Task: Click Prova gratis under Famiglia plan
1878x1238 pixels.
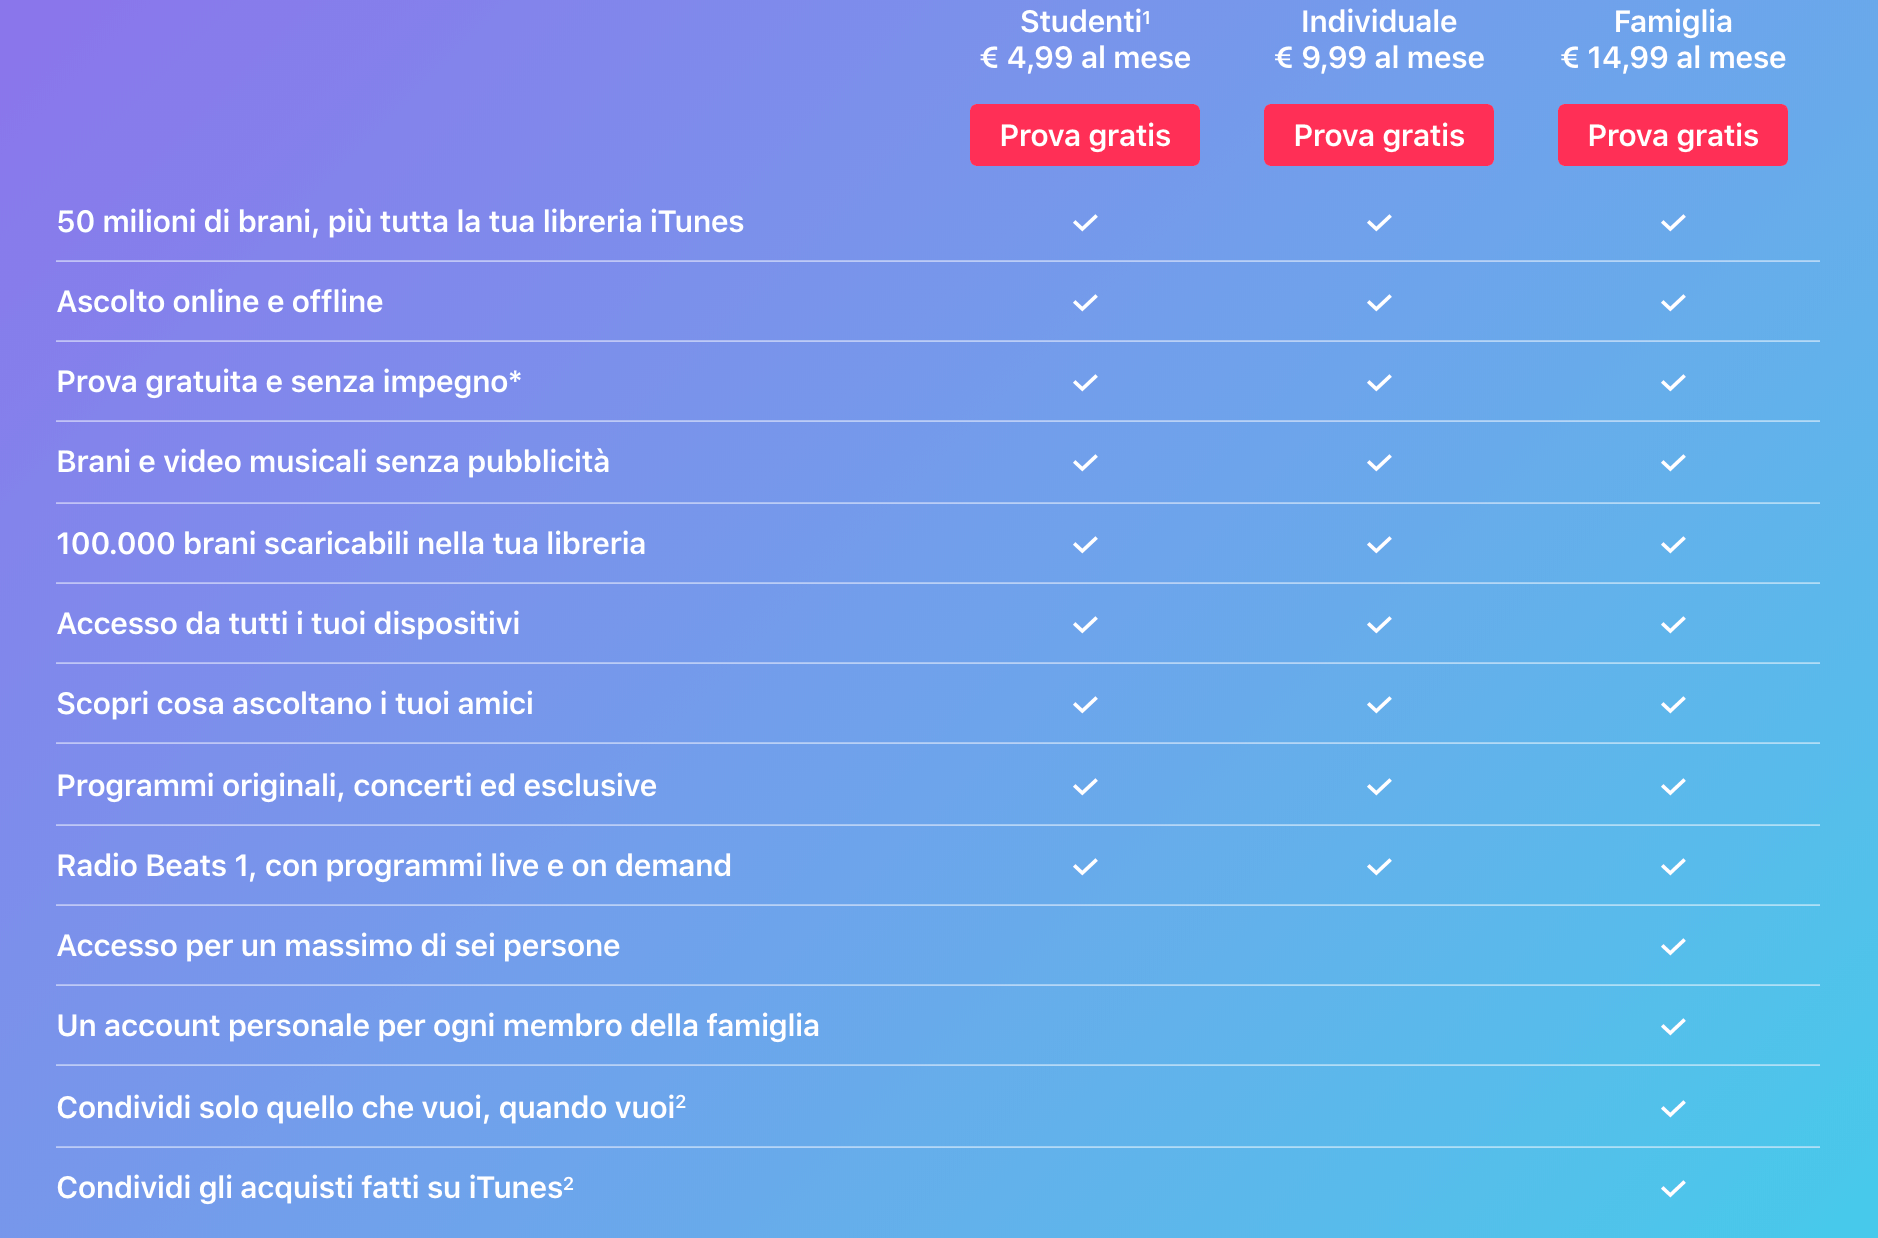Action: pos(1672,135)
